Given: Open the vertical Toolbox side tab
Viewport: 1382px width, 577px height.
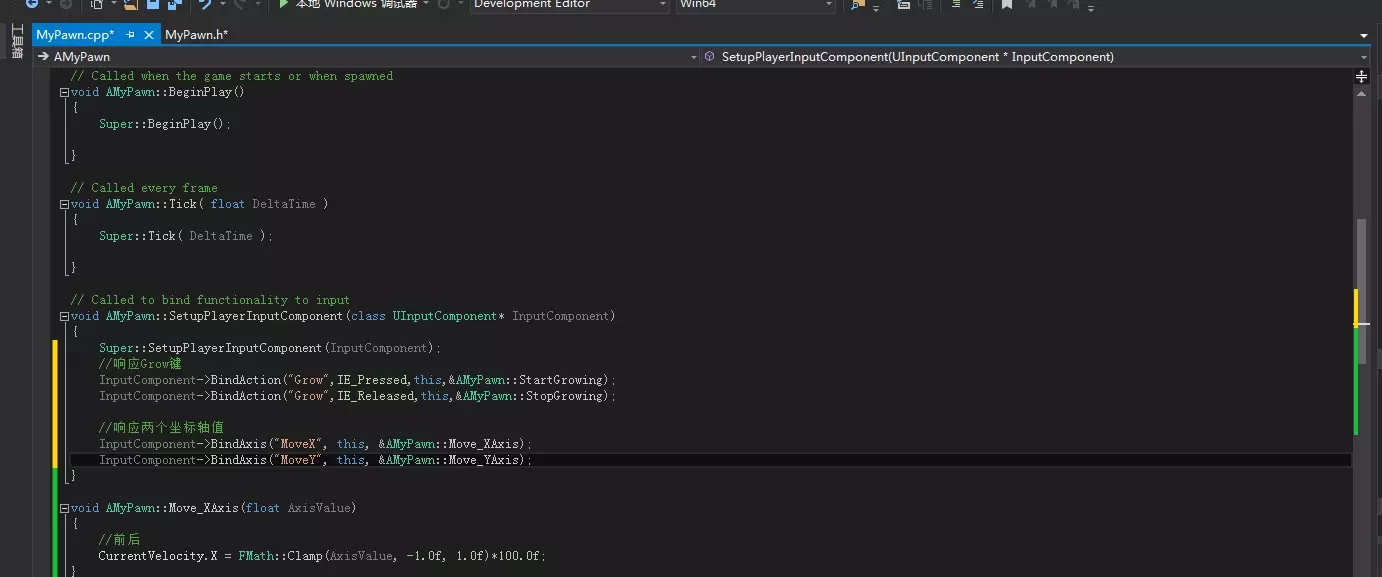Looking at the screenshot, I should click(x=16, y=42).
